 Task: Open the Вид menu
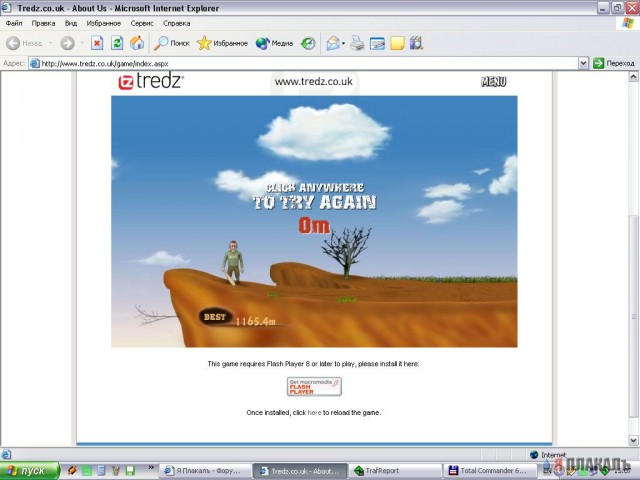pos(71,23)
